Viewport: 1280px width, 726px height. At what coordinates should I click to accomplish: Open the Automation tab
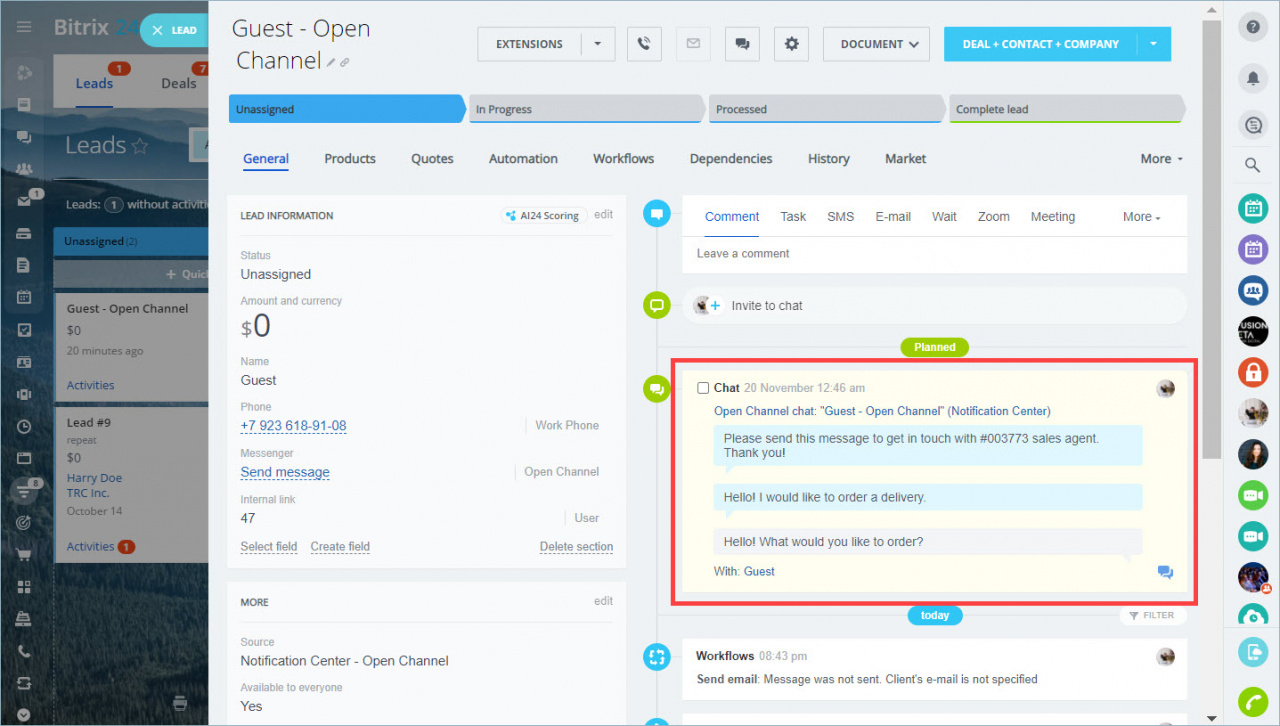[x=523, y=159]
